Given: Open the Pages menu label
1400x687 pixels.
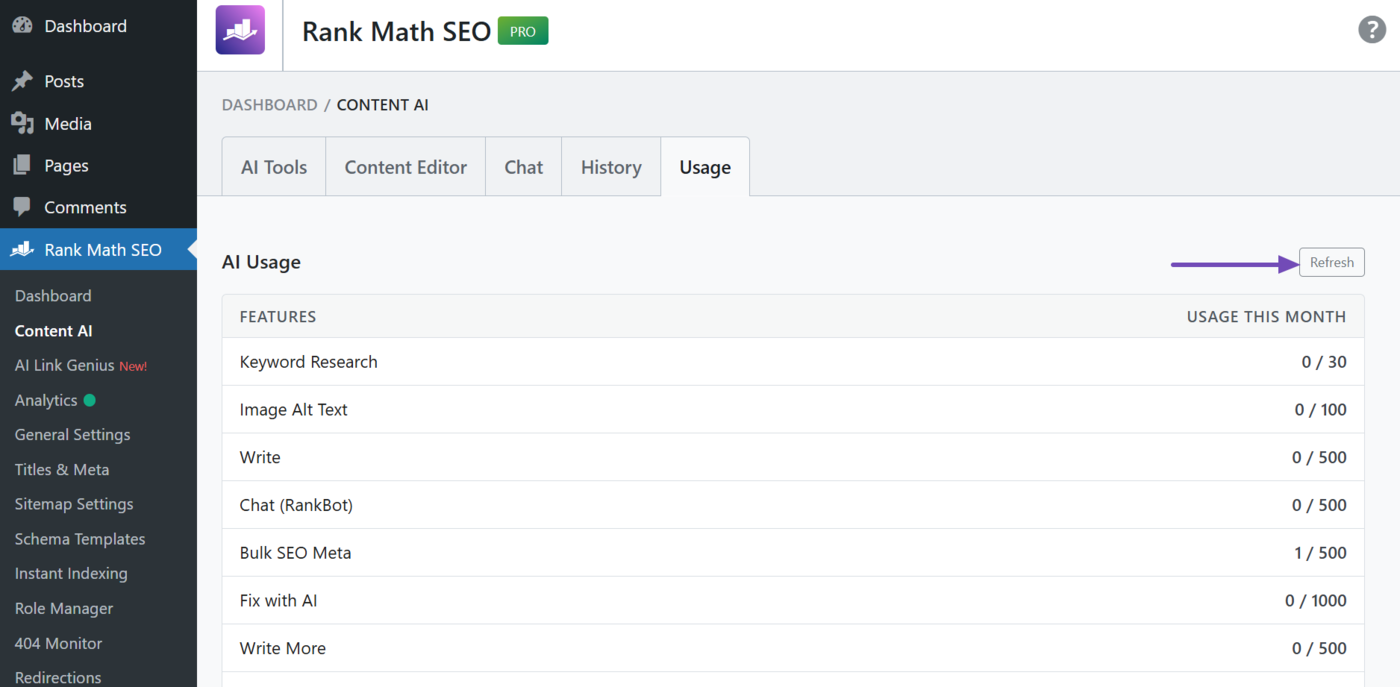Looking at the screenshot, I should [x=67, y=166].
